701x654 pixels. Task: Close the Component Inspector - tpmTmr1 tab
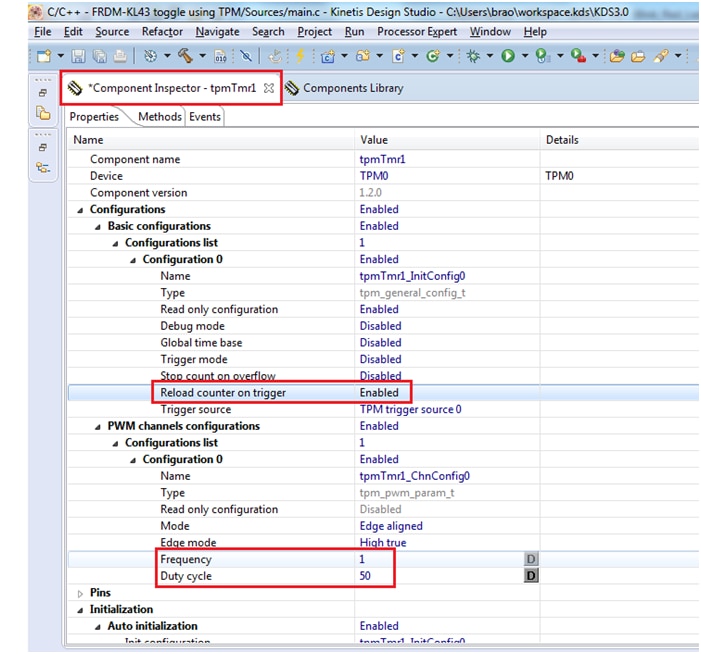pos(269,88)
